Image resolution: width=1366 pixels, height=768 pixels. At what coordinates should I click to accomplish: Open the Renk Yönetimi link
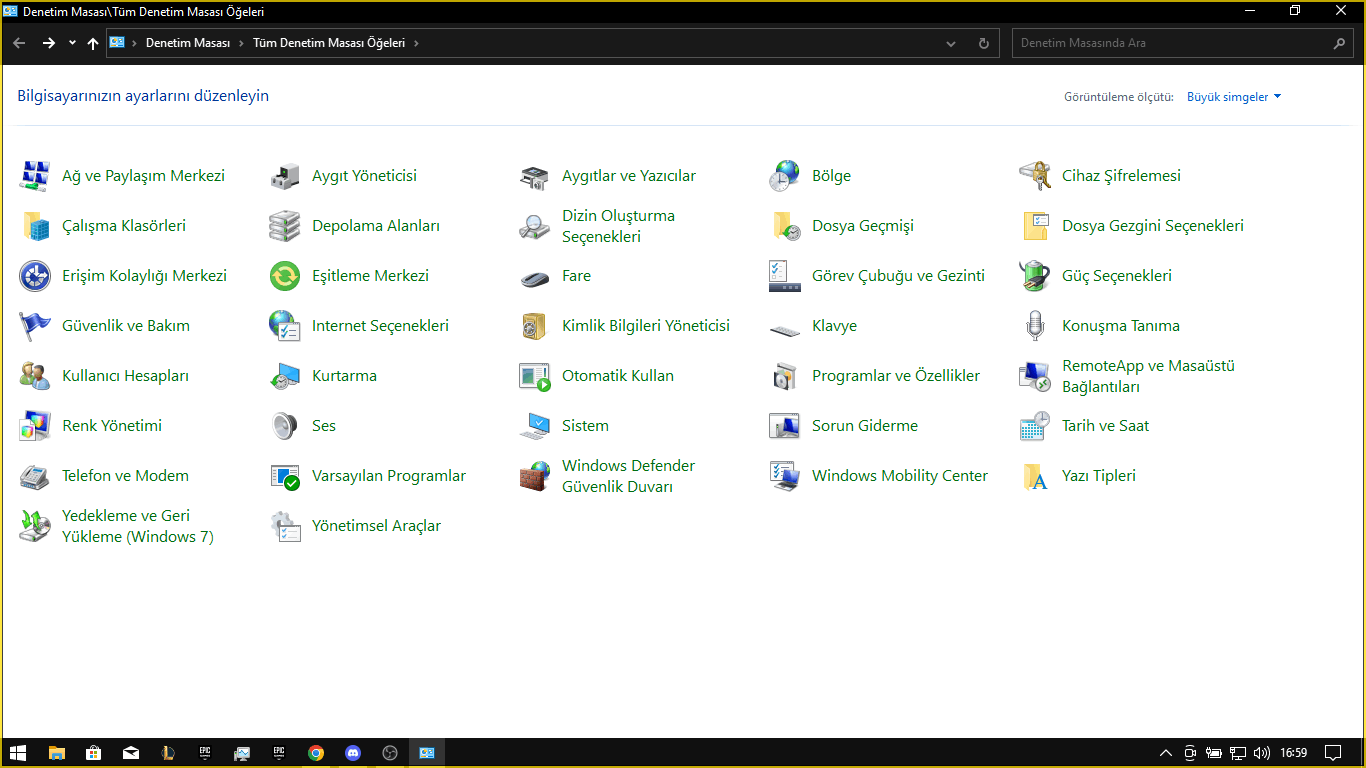click(112, 426)
